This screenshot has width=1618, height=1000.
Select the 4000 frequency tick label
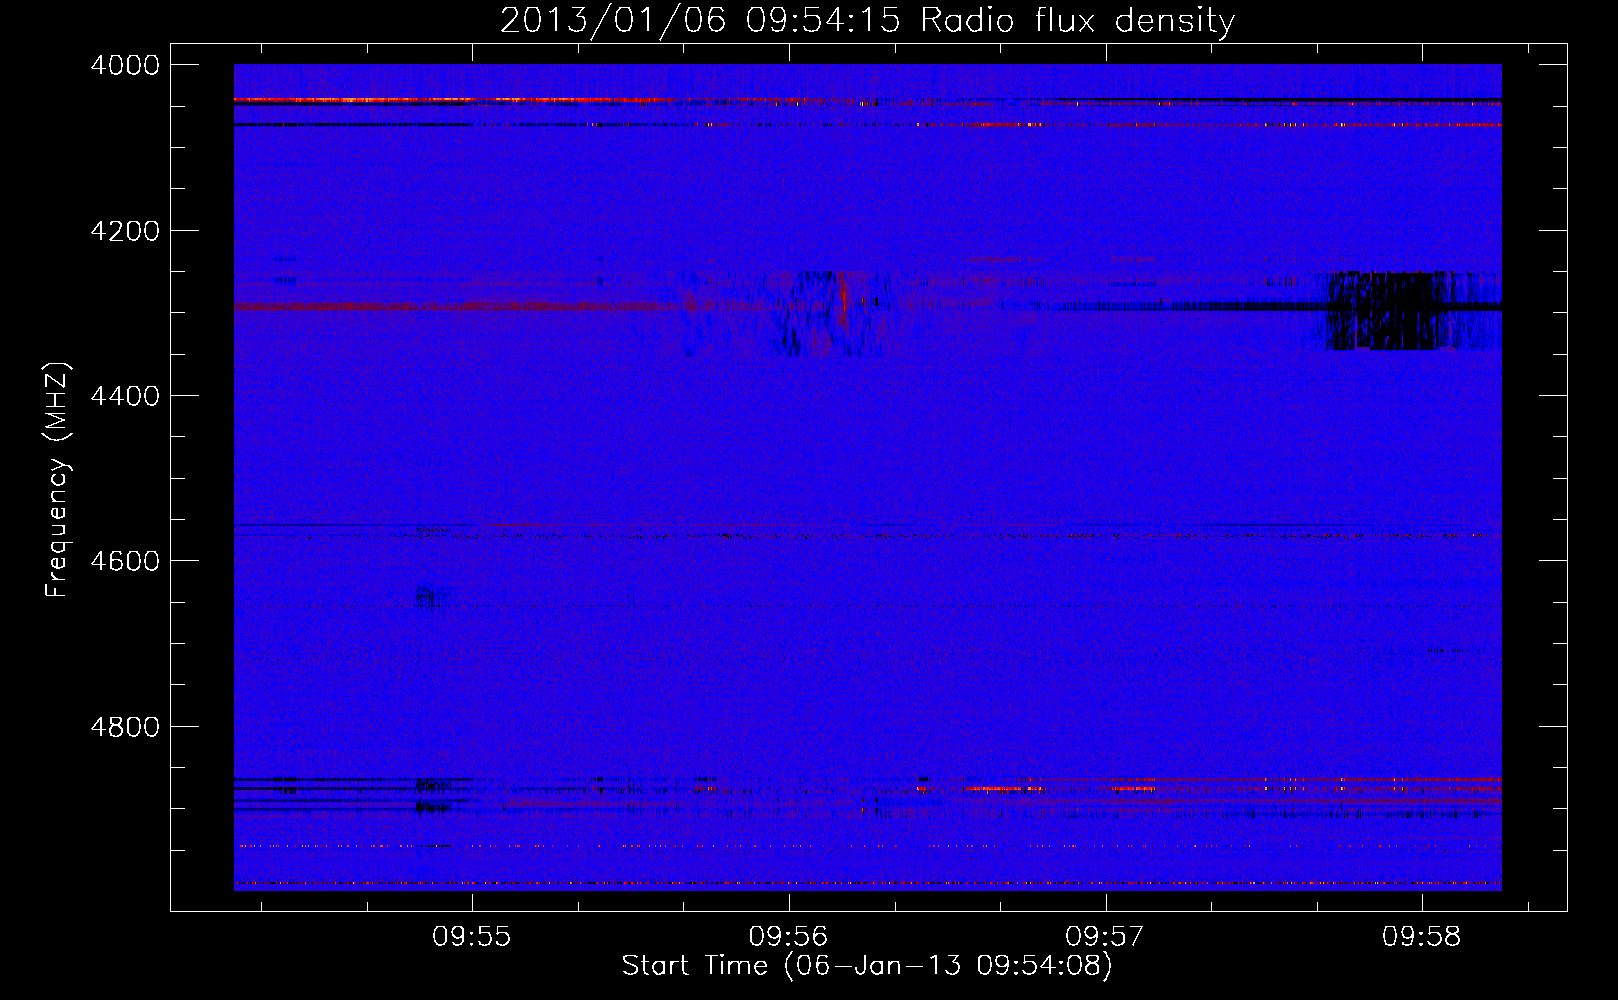[125, 65]
